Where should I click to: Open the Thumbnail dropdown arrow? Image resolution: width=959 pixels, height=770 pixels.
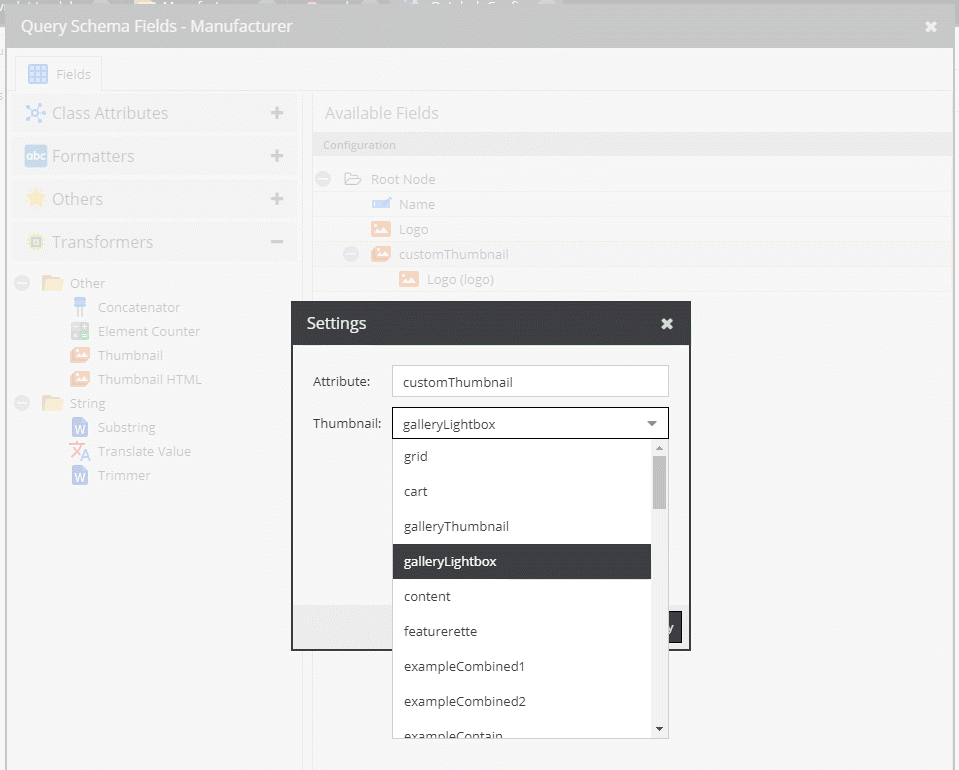coord(652,424)
